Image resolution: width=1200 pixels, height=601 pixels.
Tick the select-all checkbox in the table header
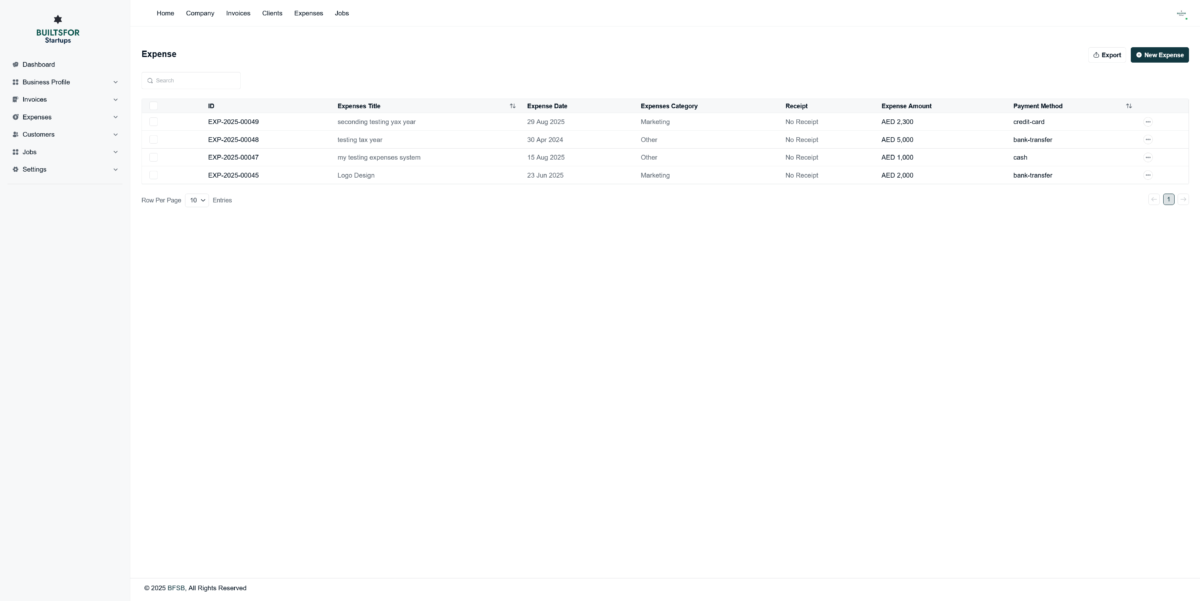click(154, 106)
